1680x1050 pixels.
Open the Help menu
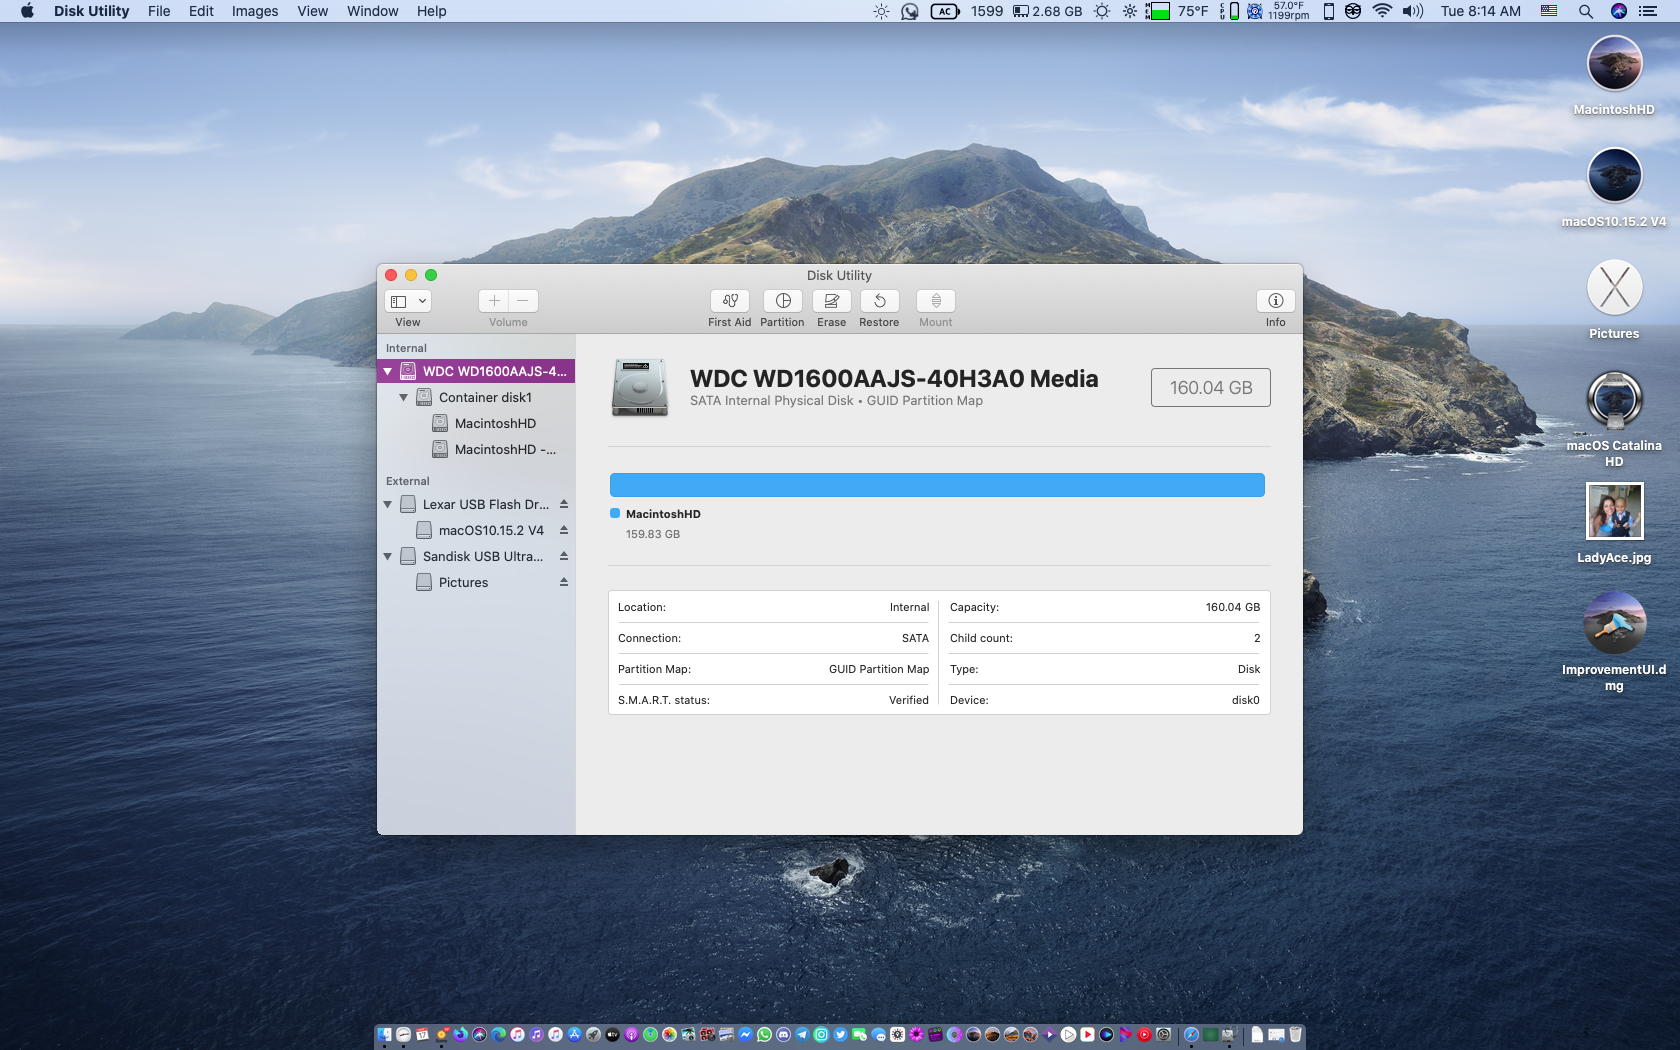[432, 11]
